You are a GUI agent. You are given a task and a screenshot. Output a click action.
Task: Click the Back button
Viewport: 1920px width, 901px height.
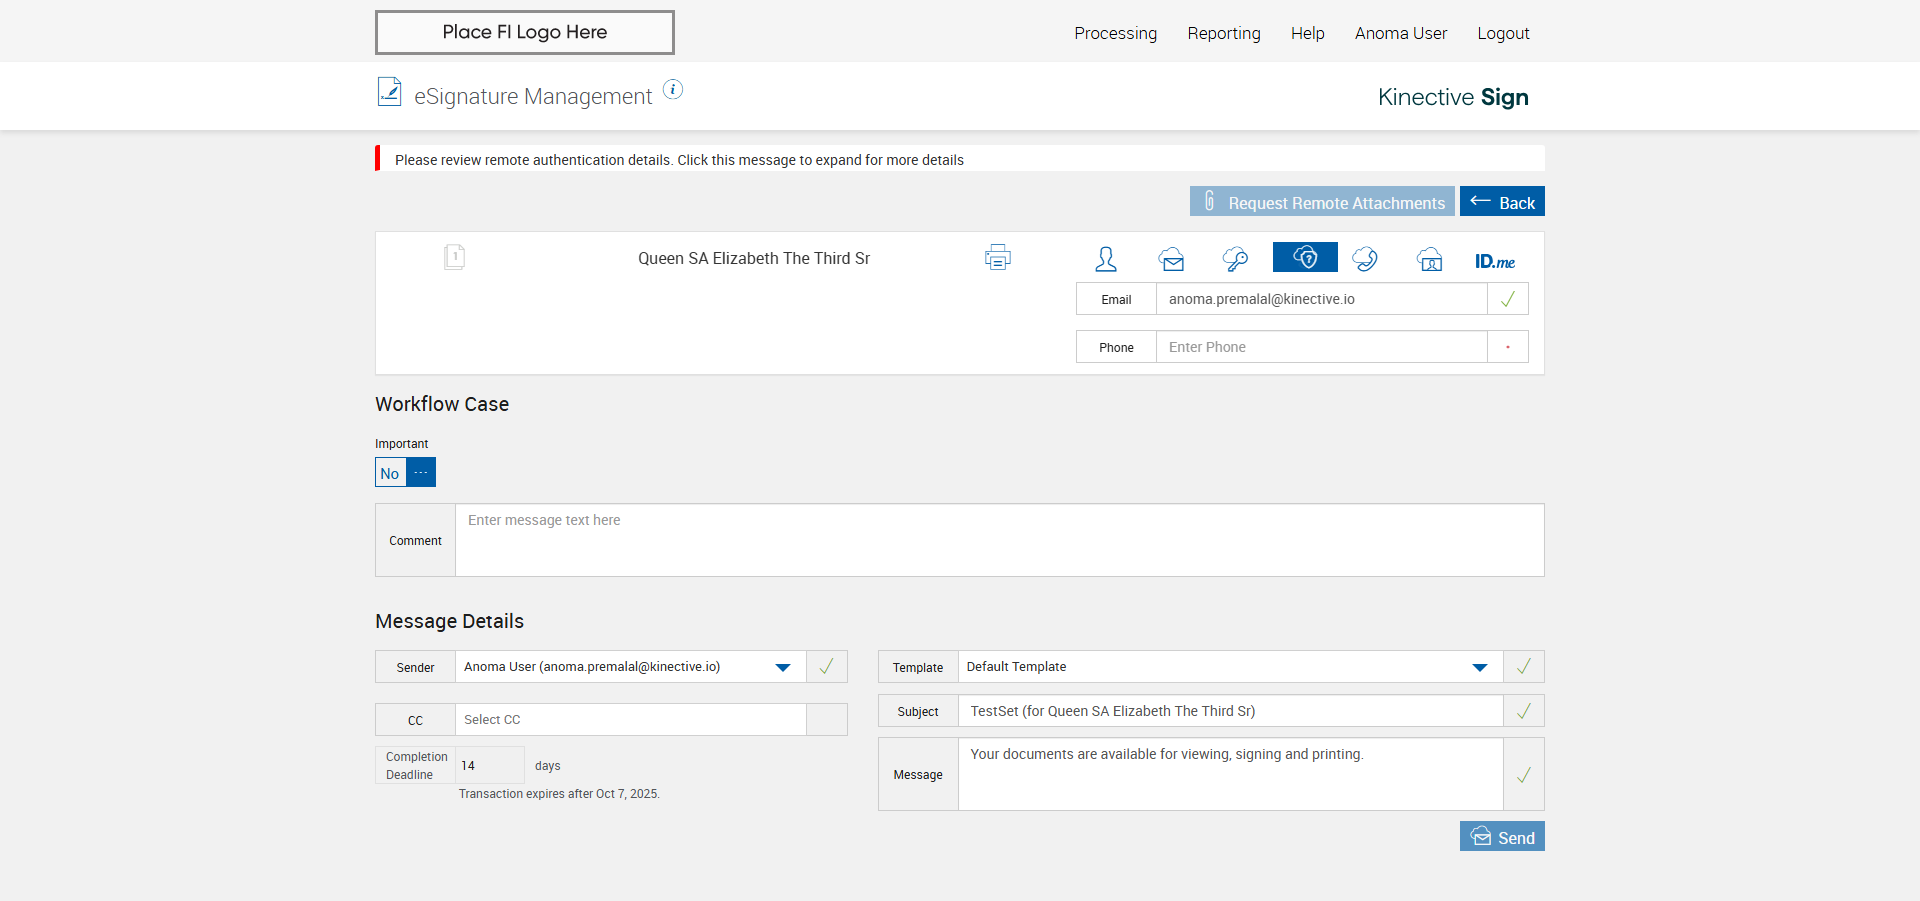pyautogui.click(x=1502, y=202)
